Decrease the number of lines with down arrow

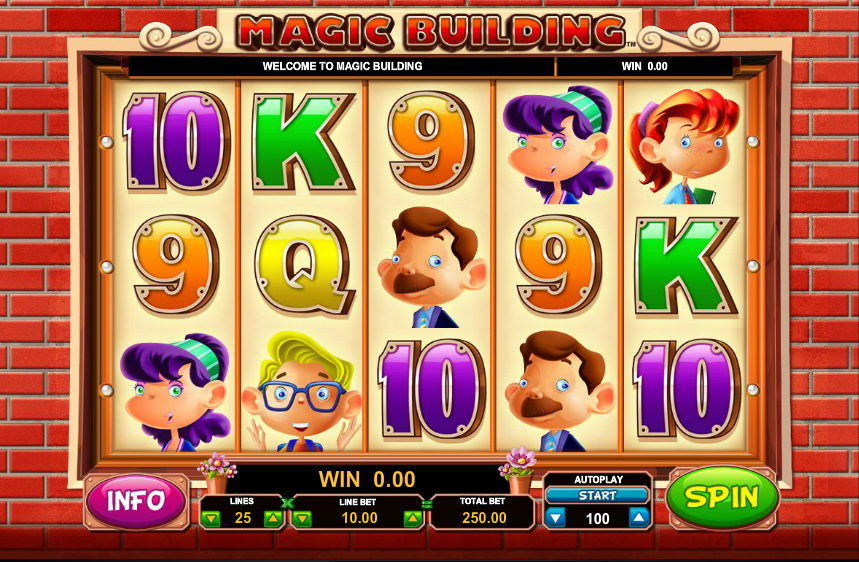tap(211, 518)
